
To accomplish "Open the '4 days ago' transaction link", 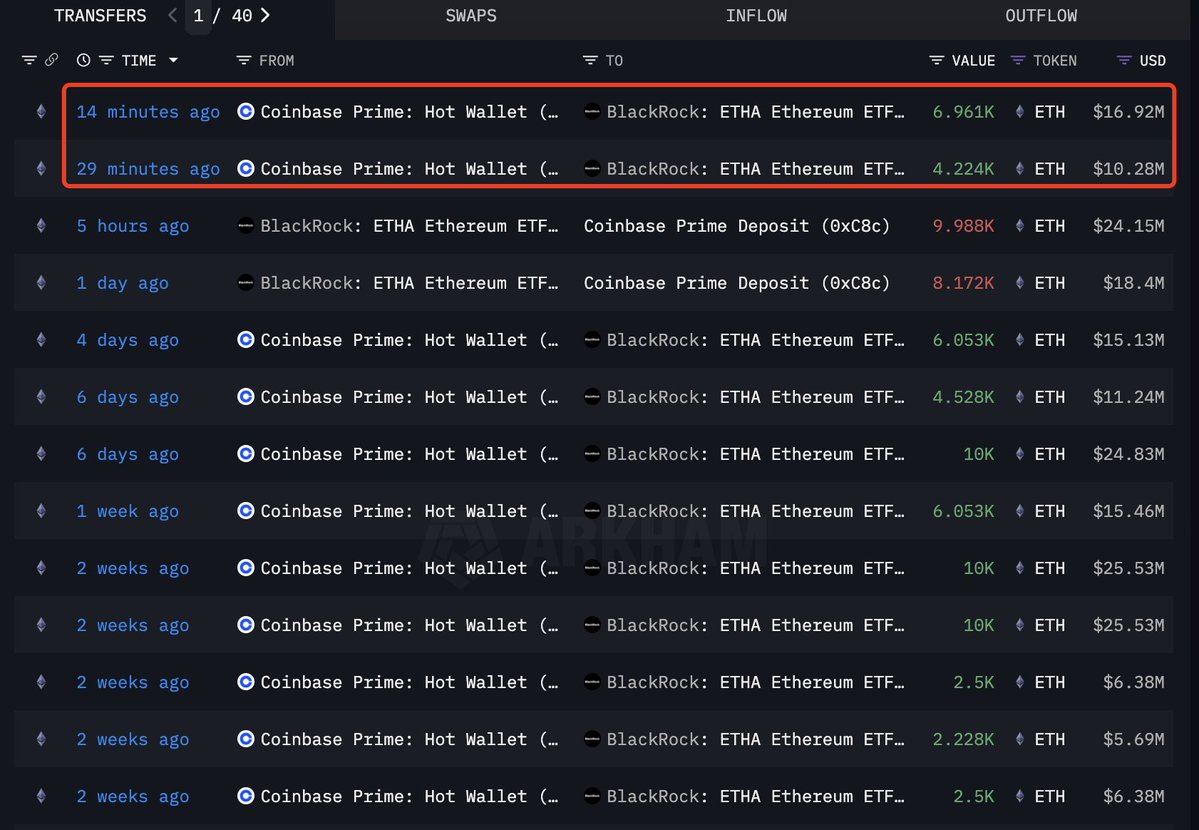I will (127, 340).
